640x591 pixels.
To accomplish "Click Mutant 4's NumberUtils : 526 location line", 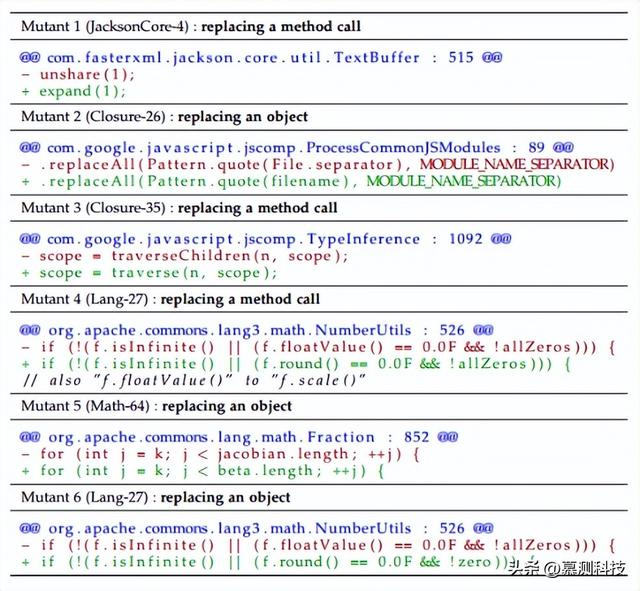I will click(256, 330).
